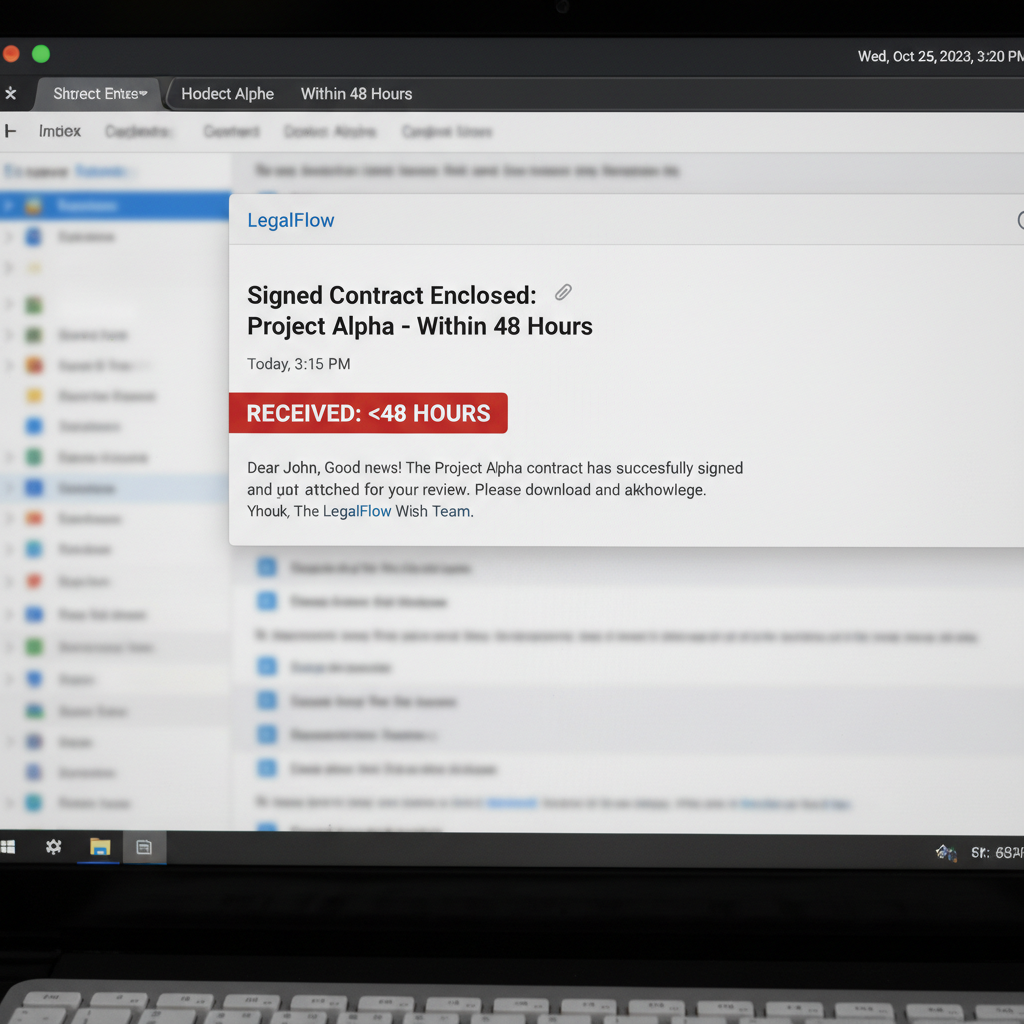Click the red RECEIVED: <48 HOURS badge

tap(368, 413)
